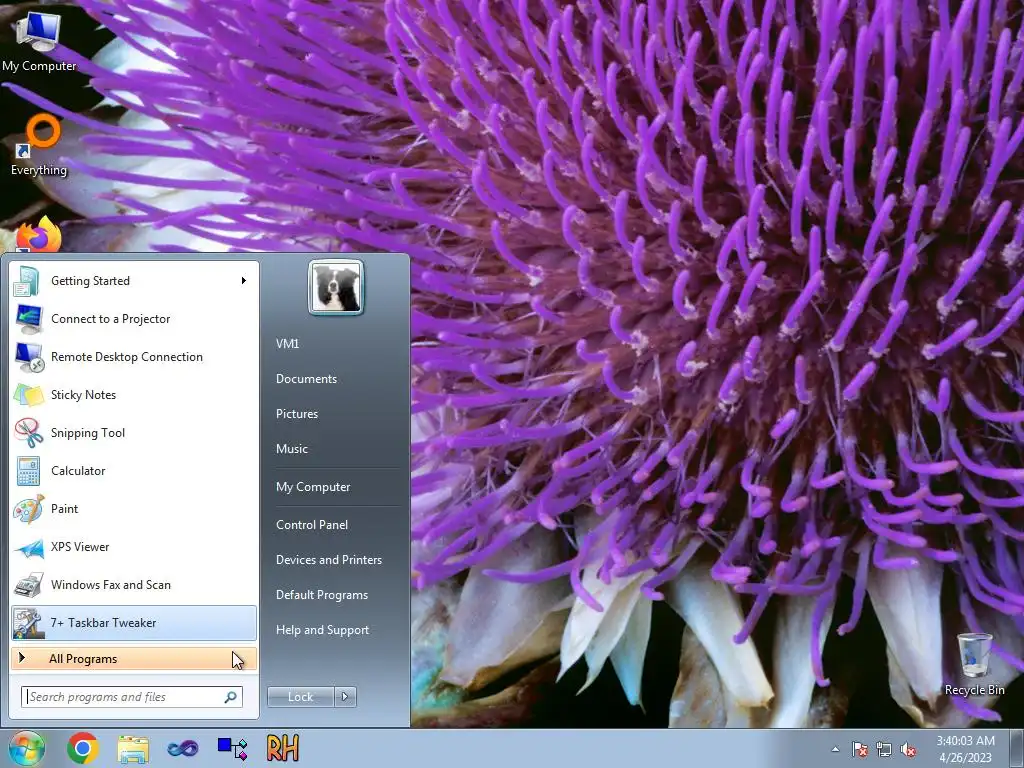
Task: Open VM1 user folder
Action: (x=287, y=344)
